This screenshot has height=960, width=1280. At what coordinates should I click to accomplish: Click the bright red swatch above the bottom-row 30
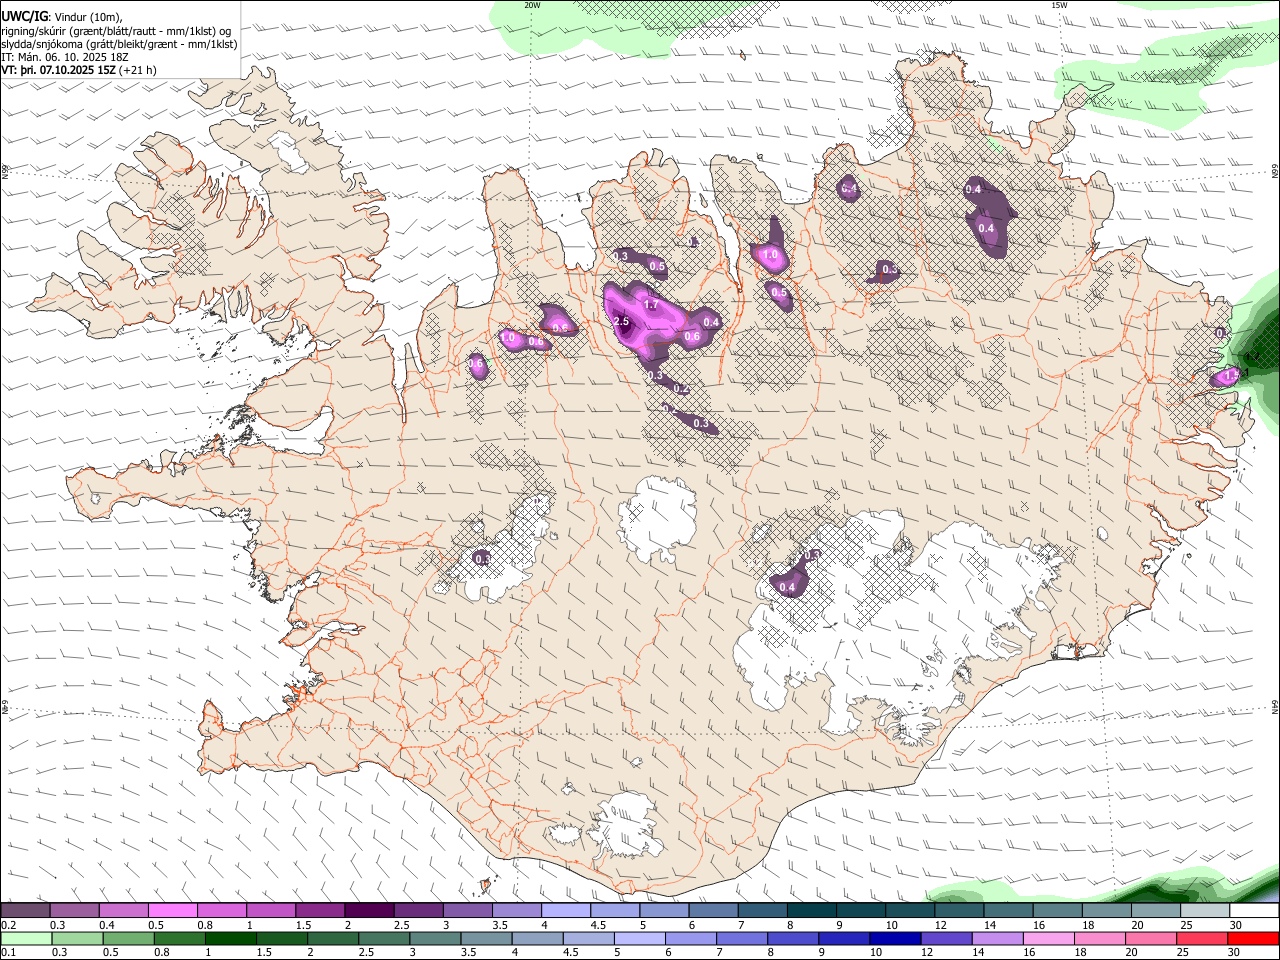click(x=1254, y=938)
